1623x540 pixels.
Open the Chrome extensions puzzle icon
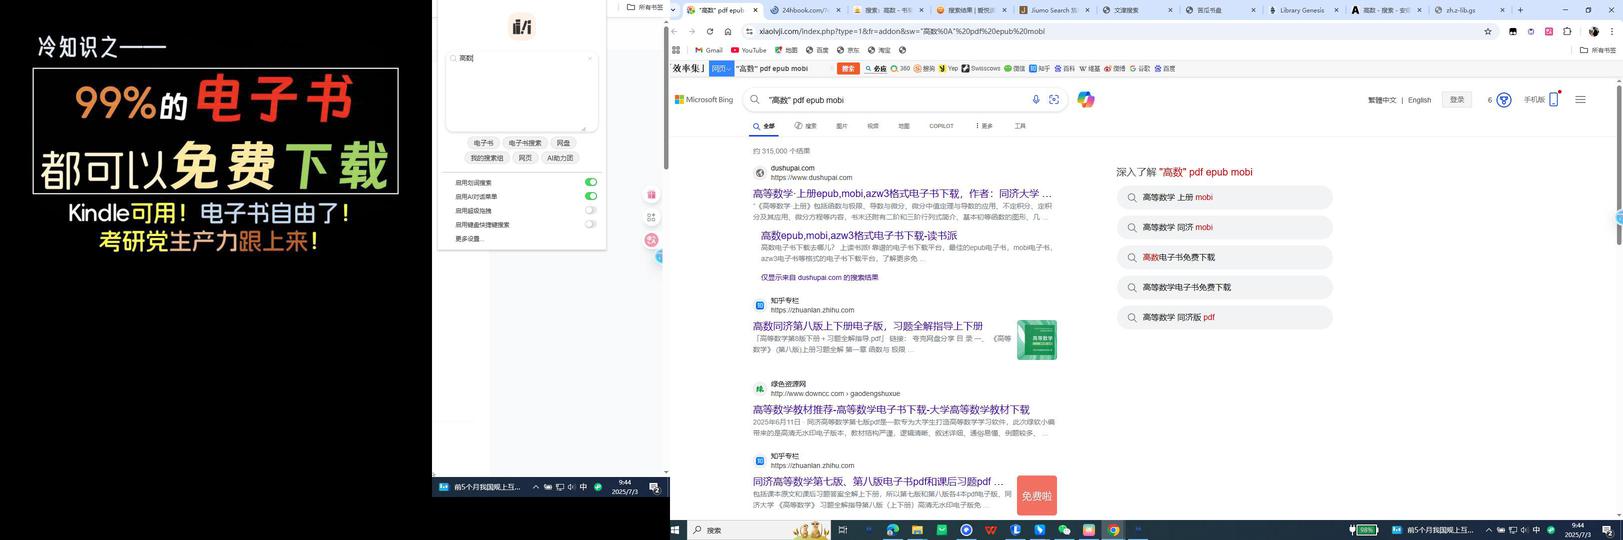[1567, 31]
